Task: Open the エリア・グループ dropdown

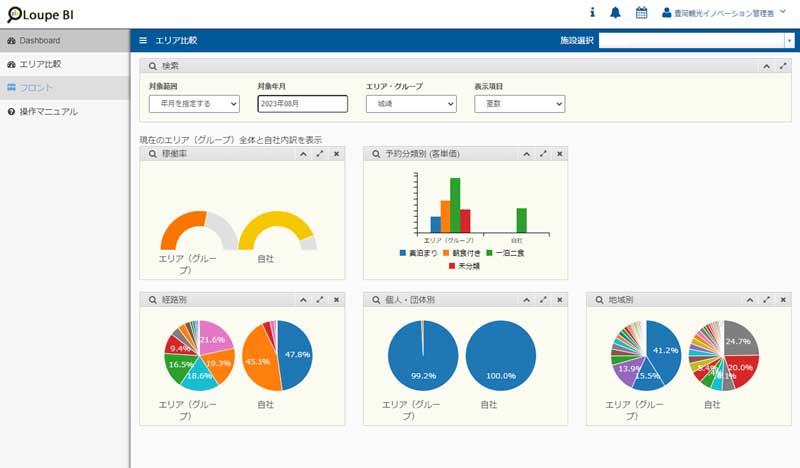Action: [x=411, y=104]
